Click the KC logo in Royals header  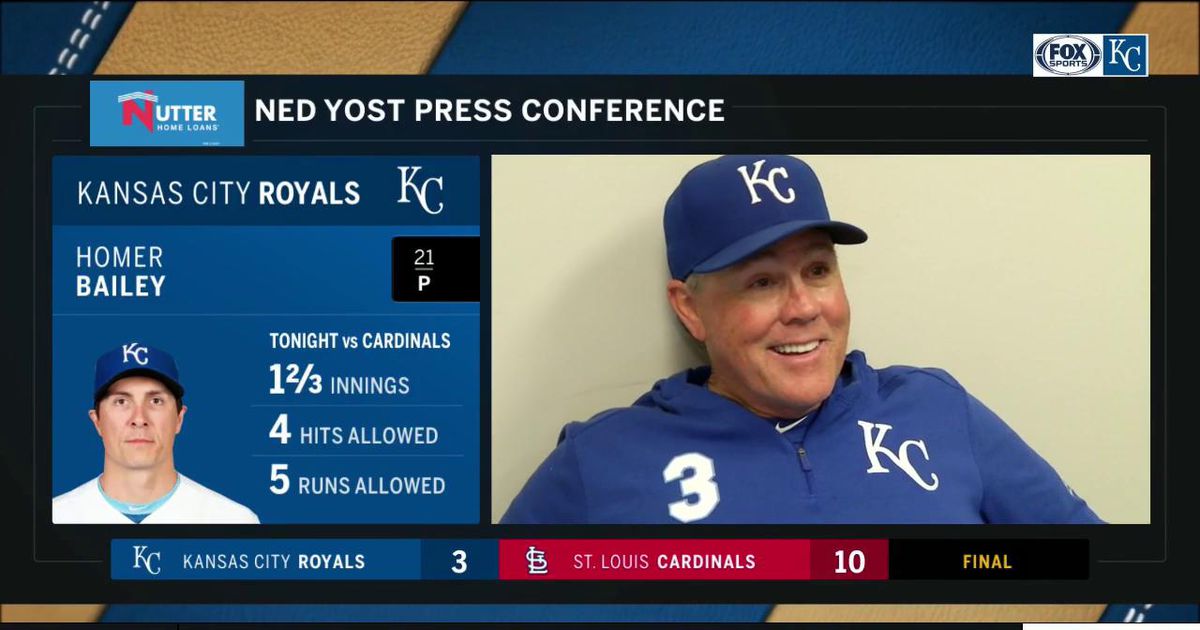(x=420, y=190)
